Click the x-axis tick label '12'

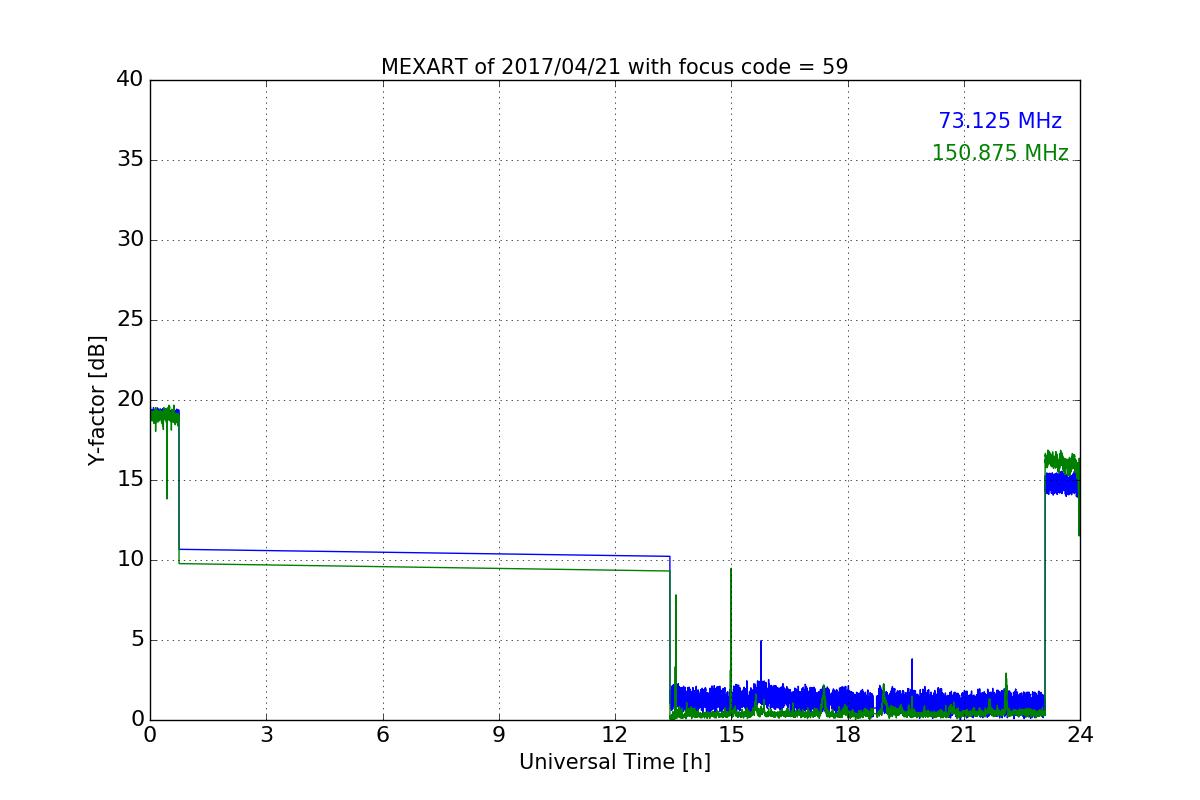[615, 734]
